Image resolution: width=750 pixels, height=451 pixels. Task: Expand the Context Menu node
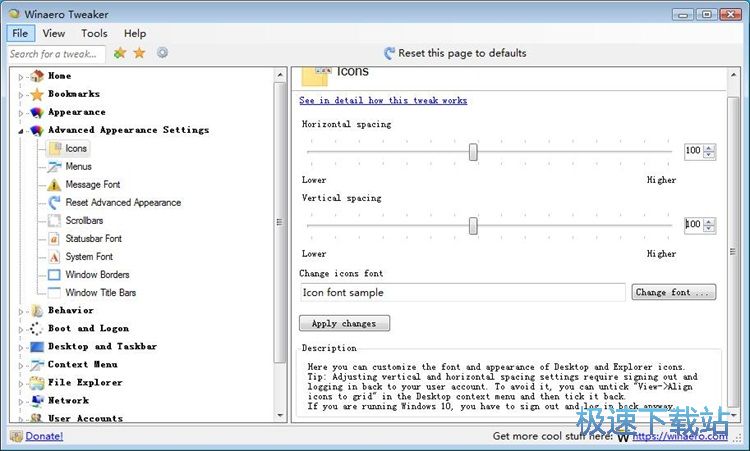[21, 365]
